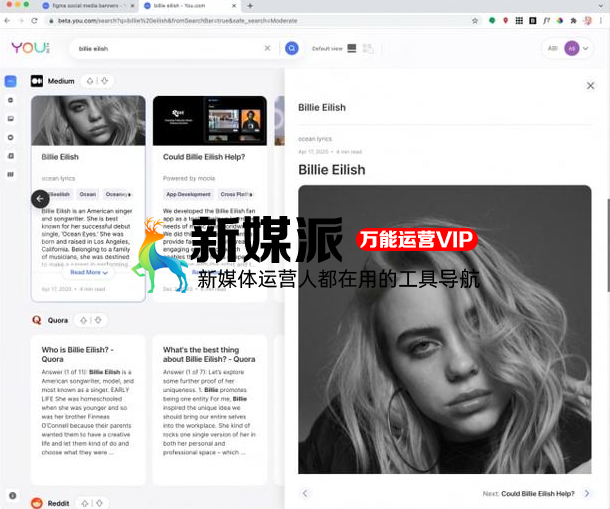Open Who is Billie Eilish? Quora result
The height and width of the screenshot is (509, 610).
pyautogui.click(x=77, y=354)
